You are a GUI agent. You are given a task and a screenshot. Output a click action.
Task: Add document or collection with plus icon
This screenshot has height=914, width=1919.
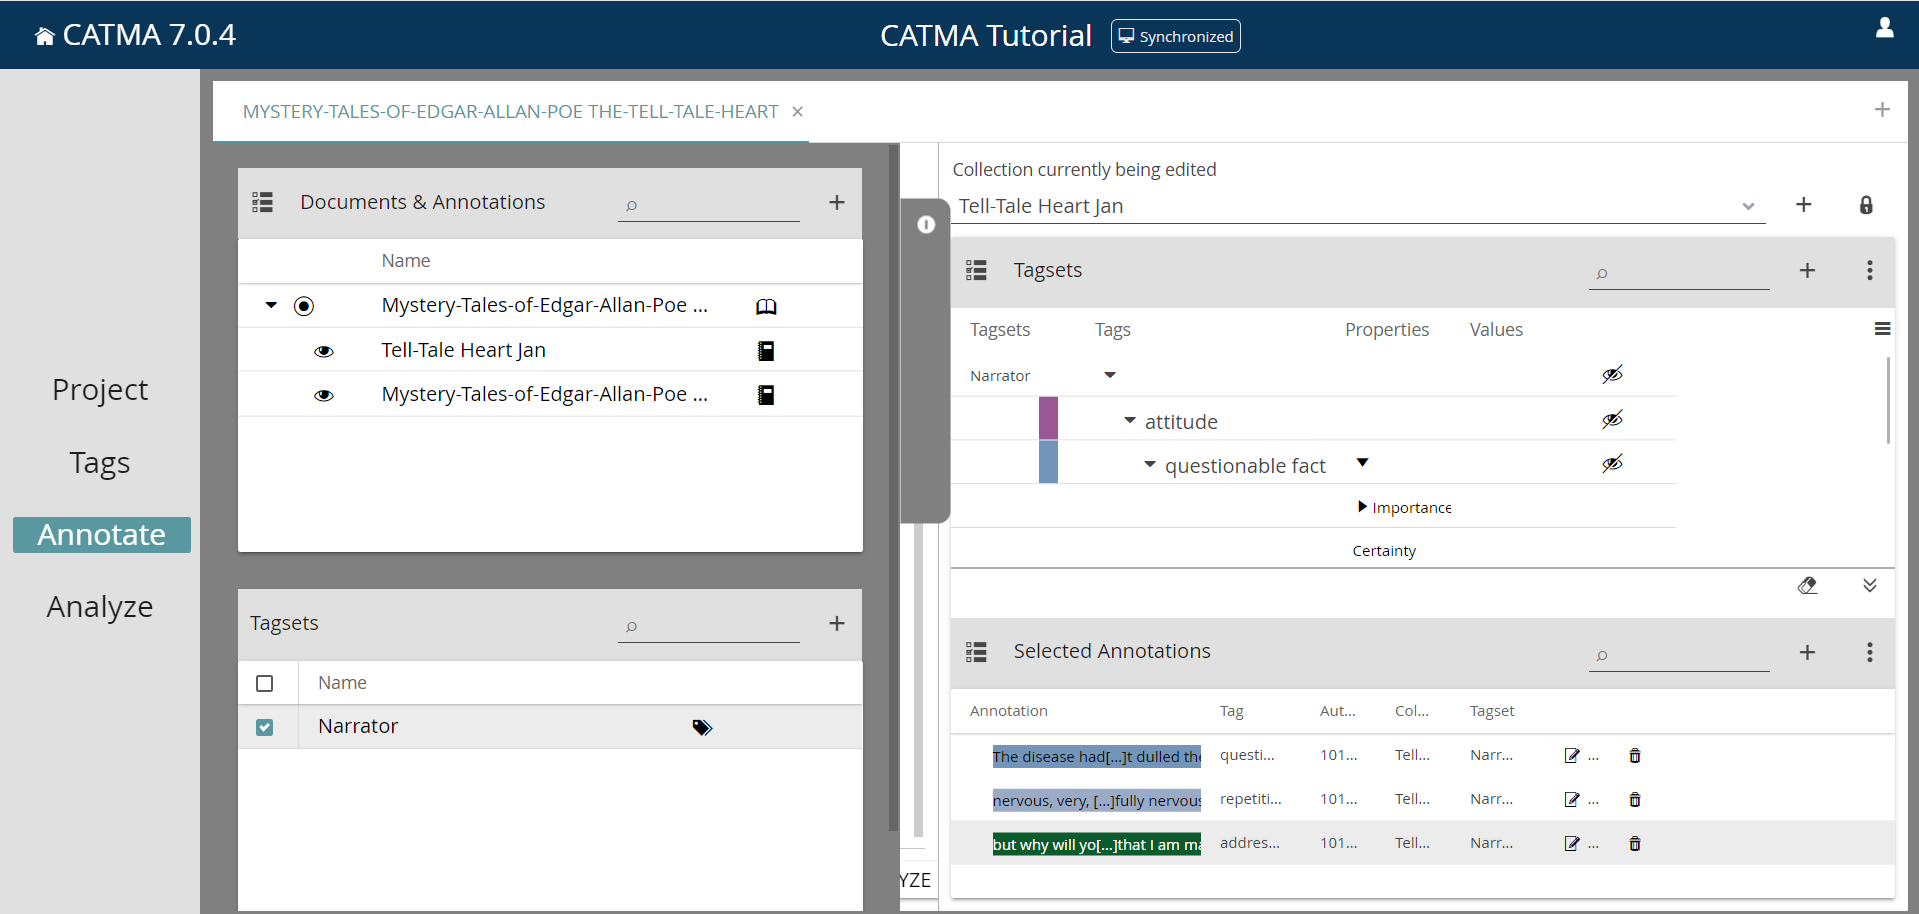click(x=836, y=202)
